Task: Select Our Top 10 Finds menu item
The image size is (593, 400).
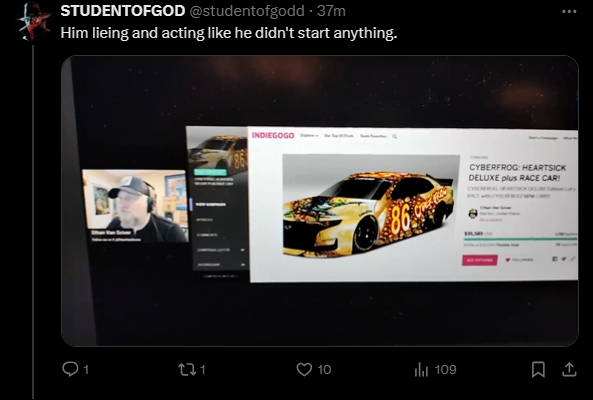Action: (338, 136)
